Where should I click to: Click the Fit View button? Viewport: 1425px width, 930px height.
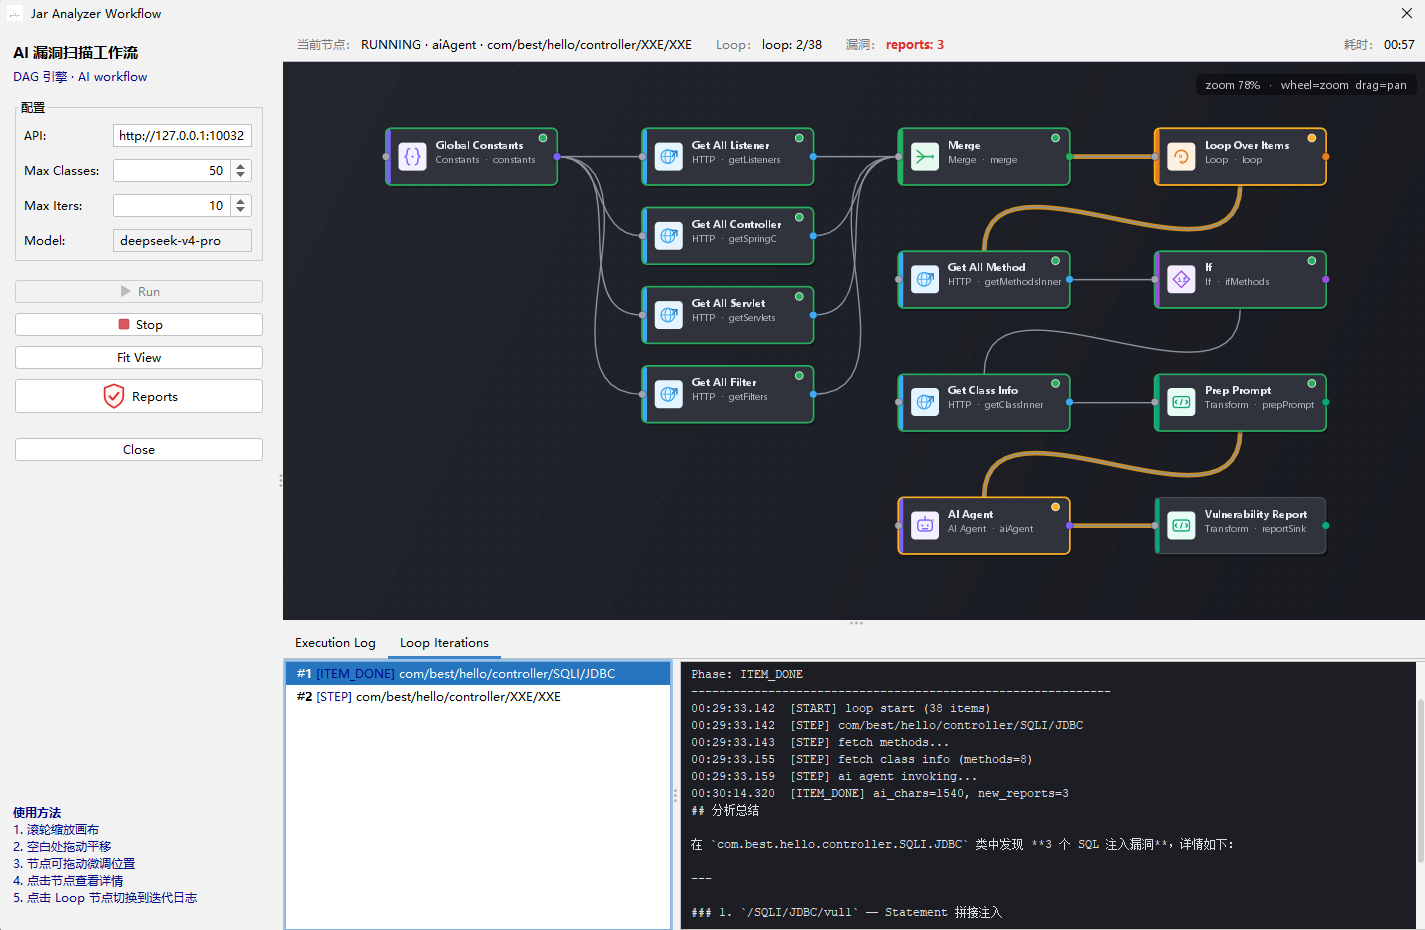point(139,357)
